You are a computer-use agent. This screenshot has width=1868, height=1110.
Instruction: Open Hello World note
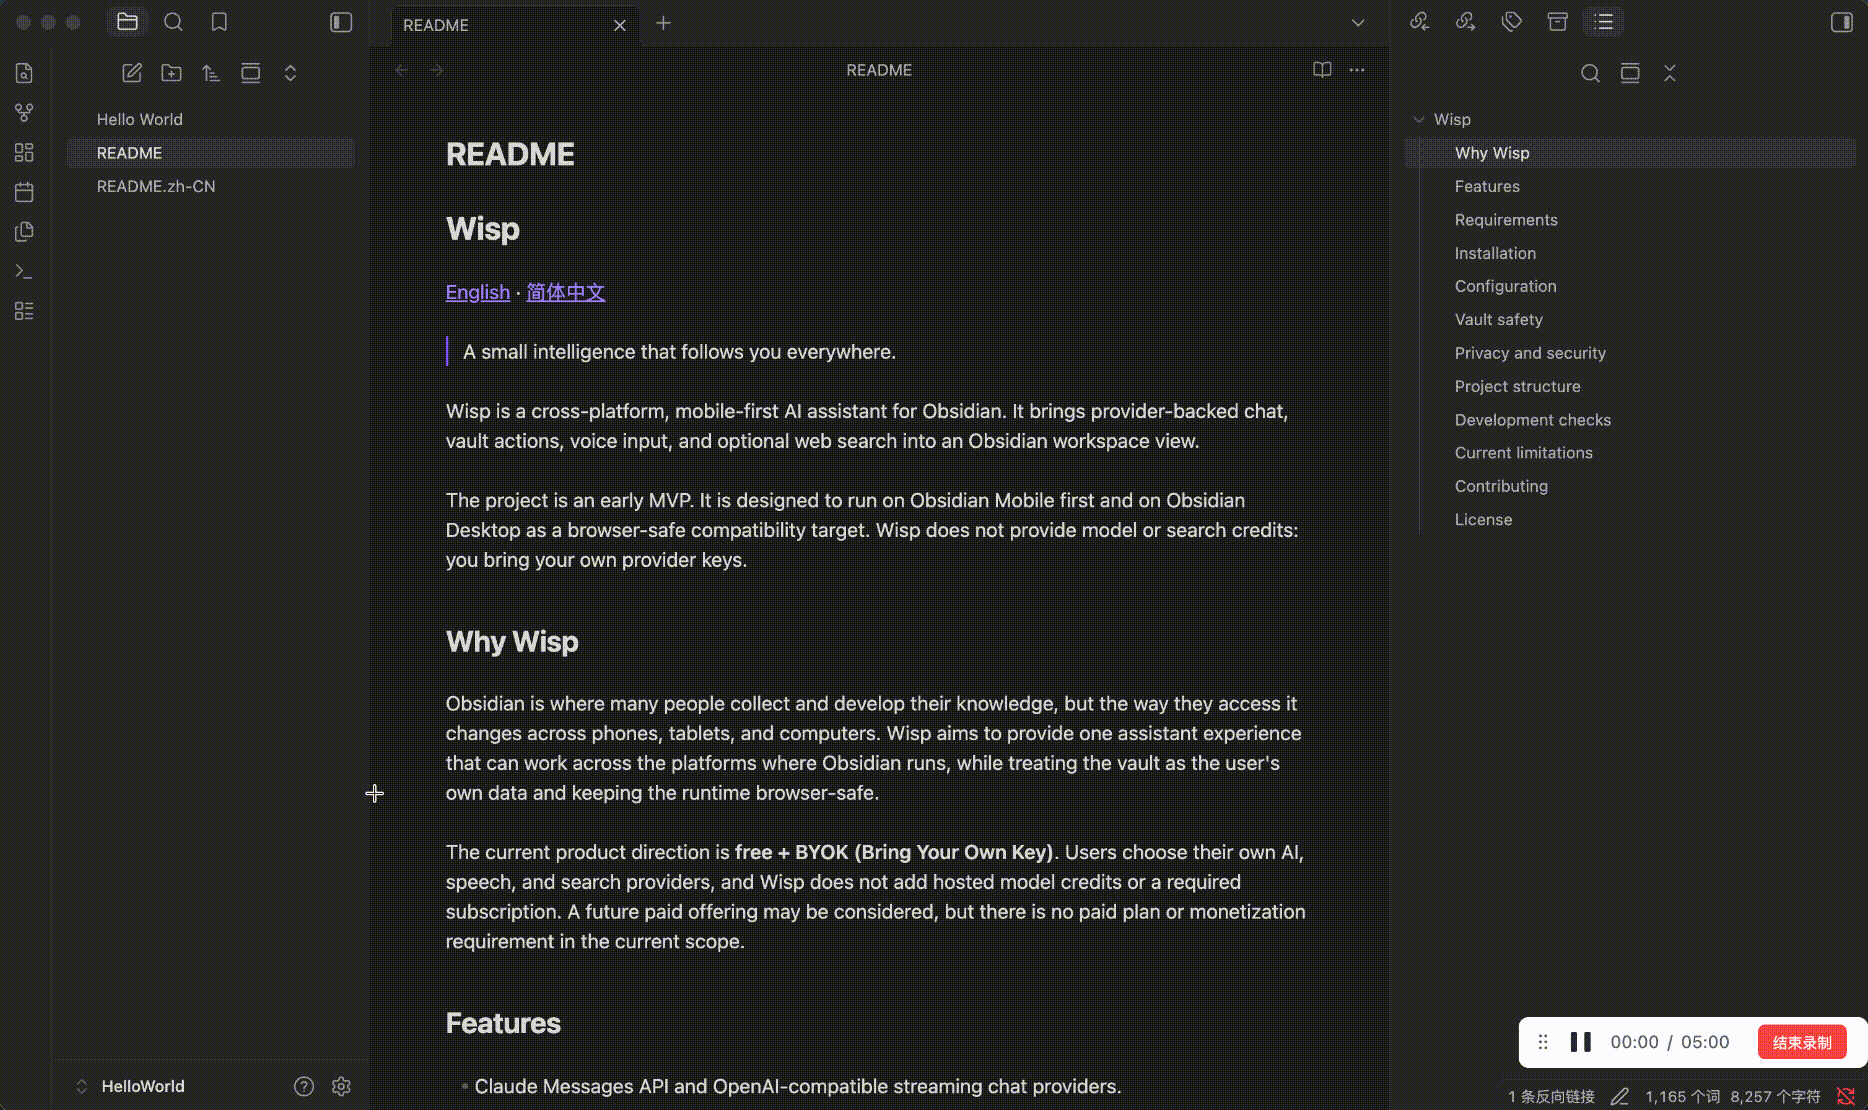[x=211, y=119]
